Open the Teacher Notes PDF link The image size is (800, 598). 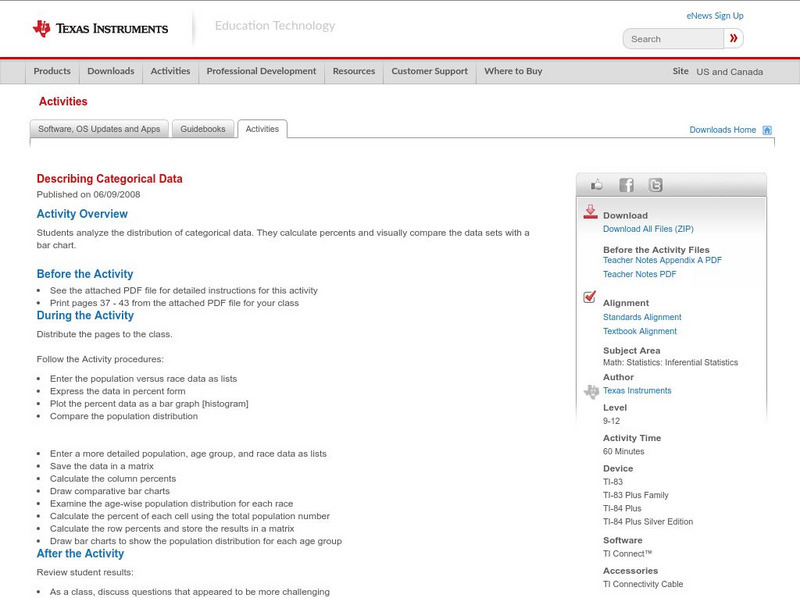[639, 275]
